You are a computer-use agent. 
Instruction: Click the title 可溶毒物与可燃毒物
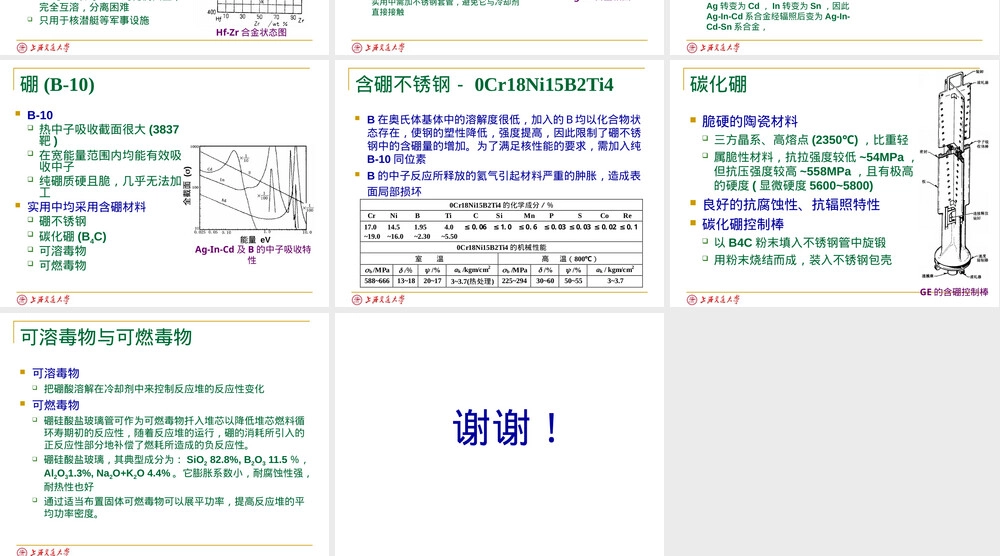[x=106, y=337]
